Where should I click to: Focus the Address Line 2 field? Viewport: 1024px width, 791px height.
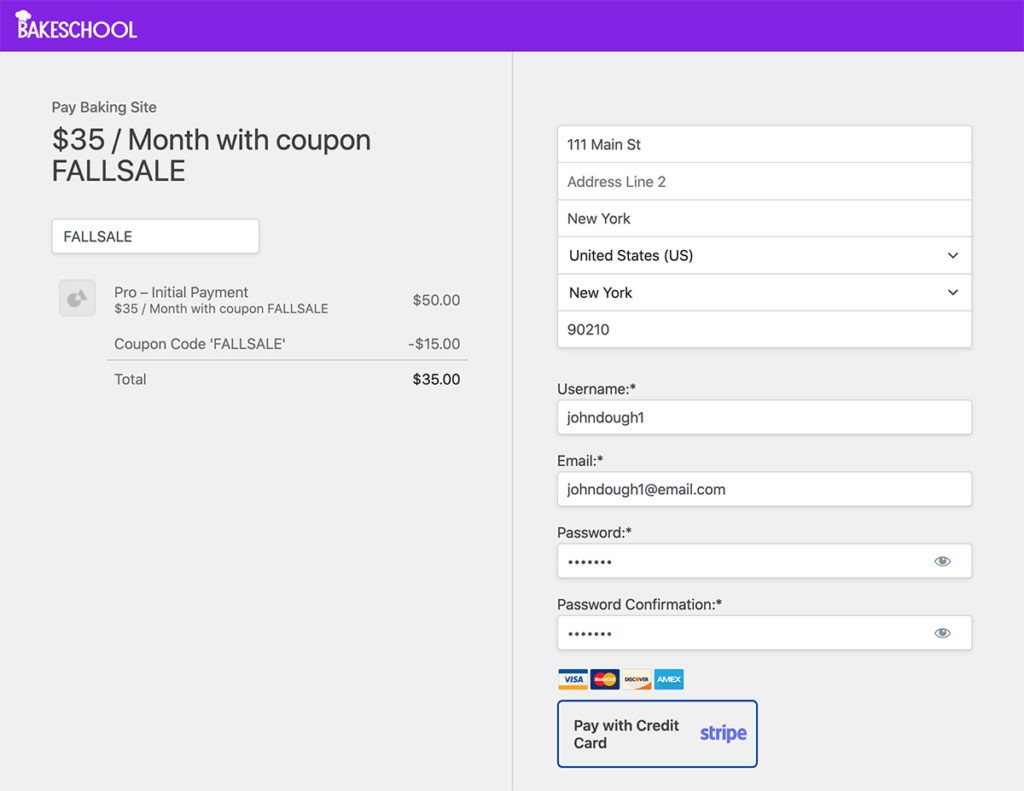coord(764,182)
